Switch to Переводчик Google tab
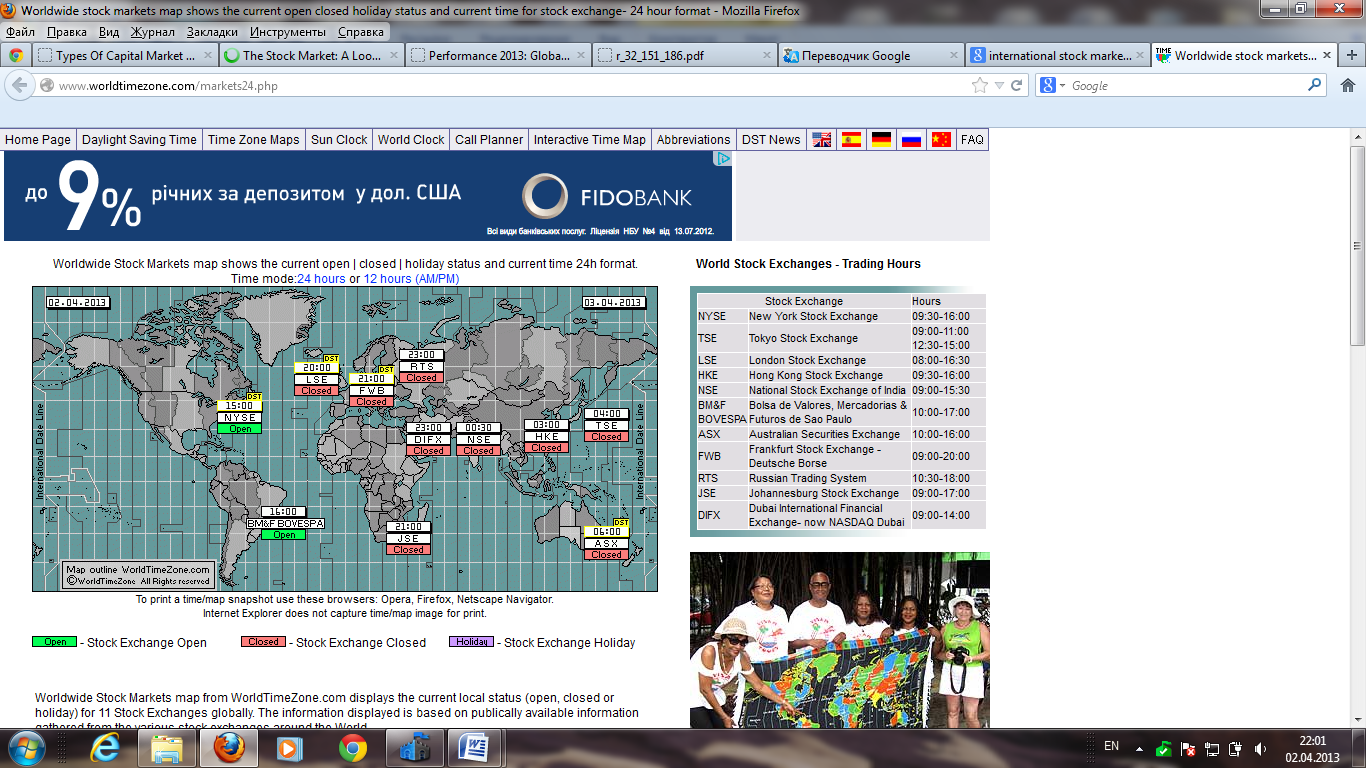 [870, 56]
